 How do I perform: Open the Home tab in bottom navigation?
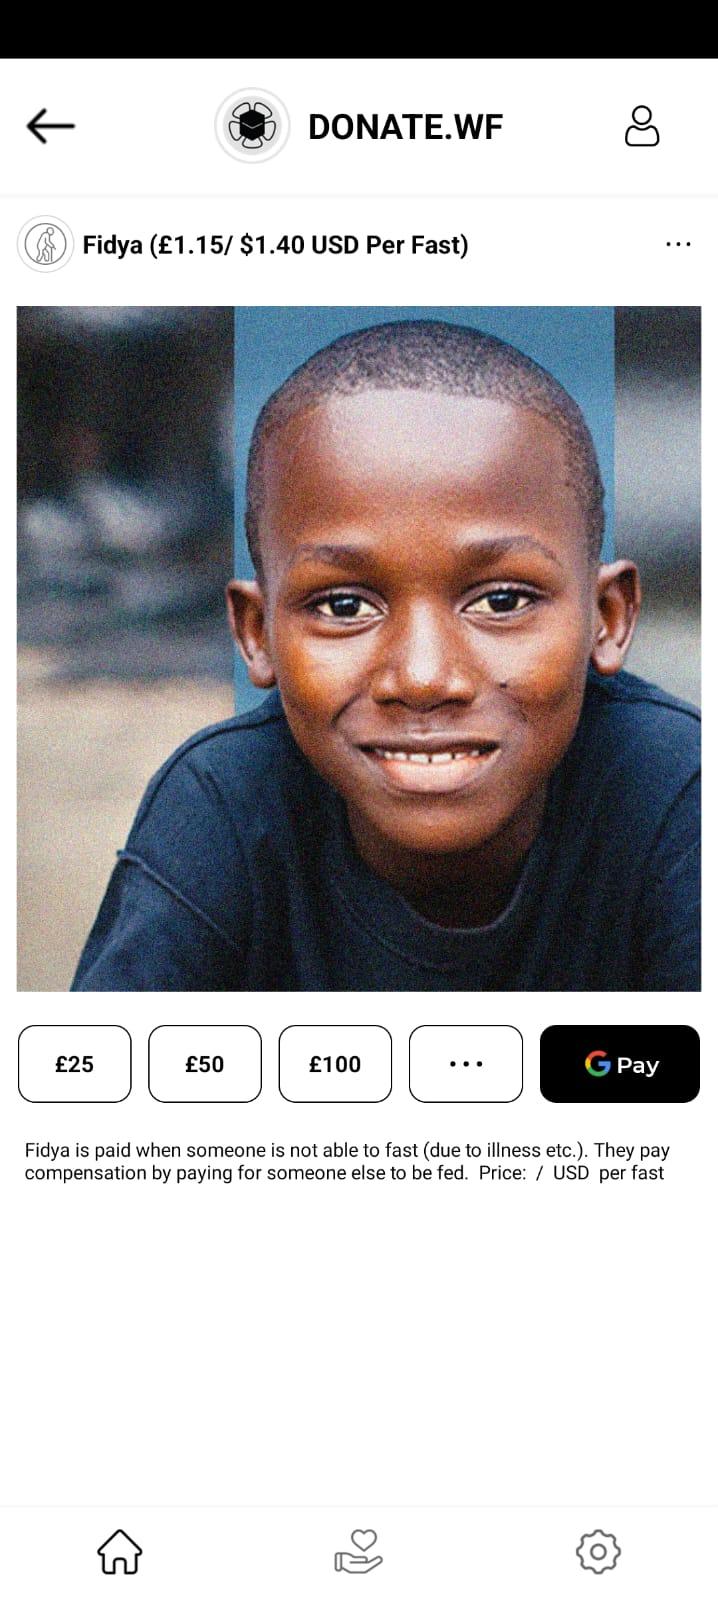[119, 1552]
